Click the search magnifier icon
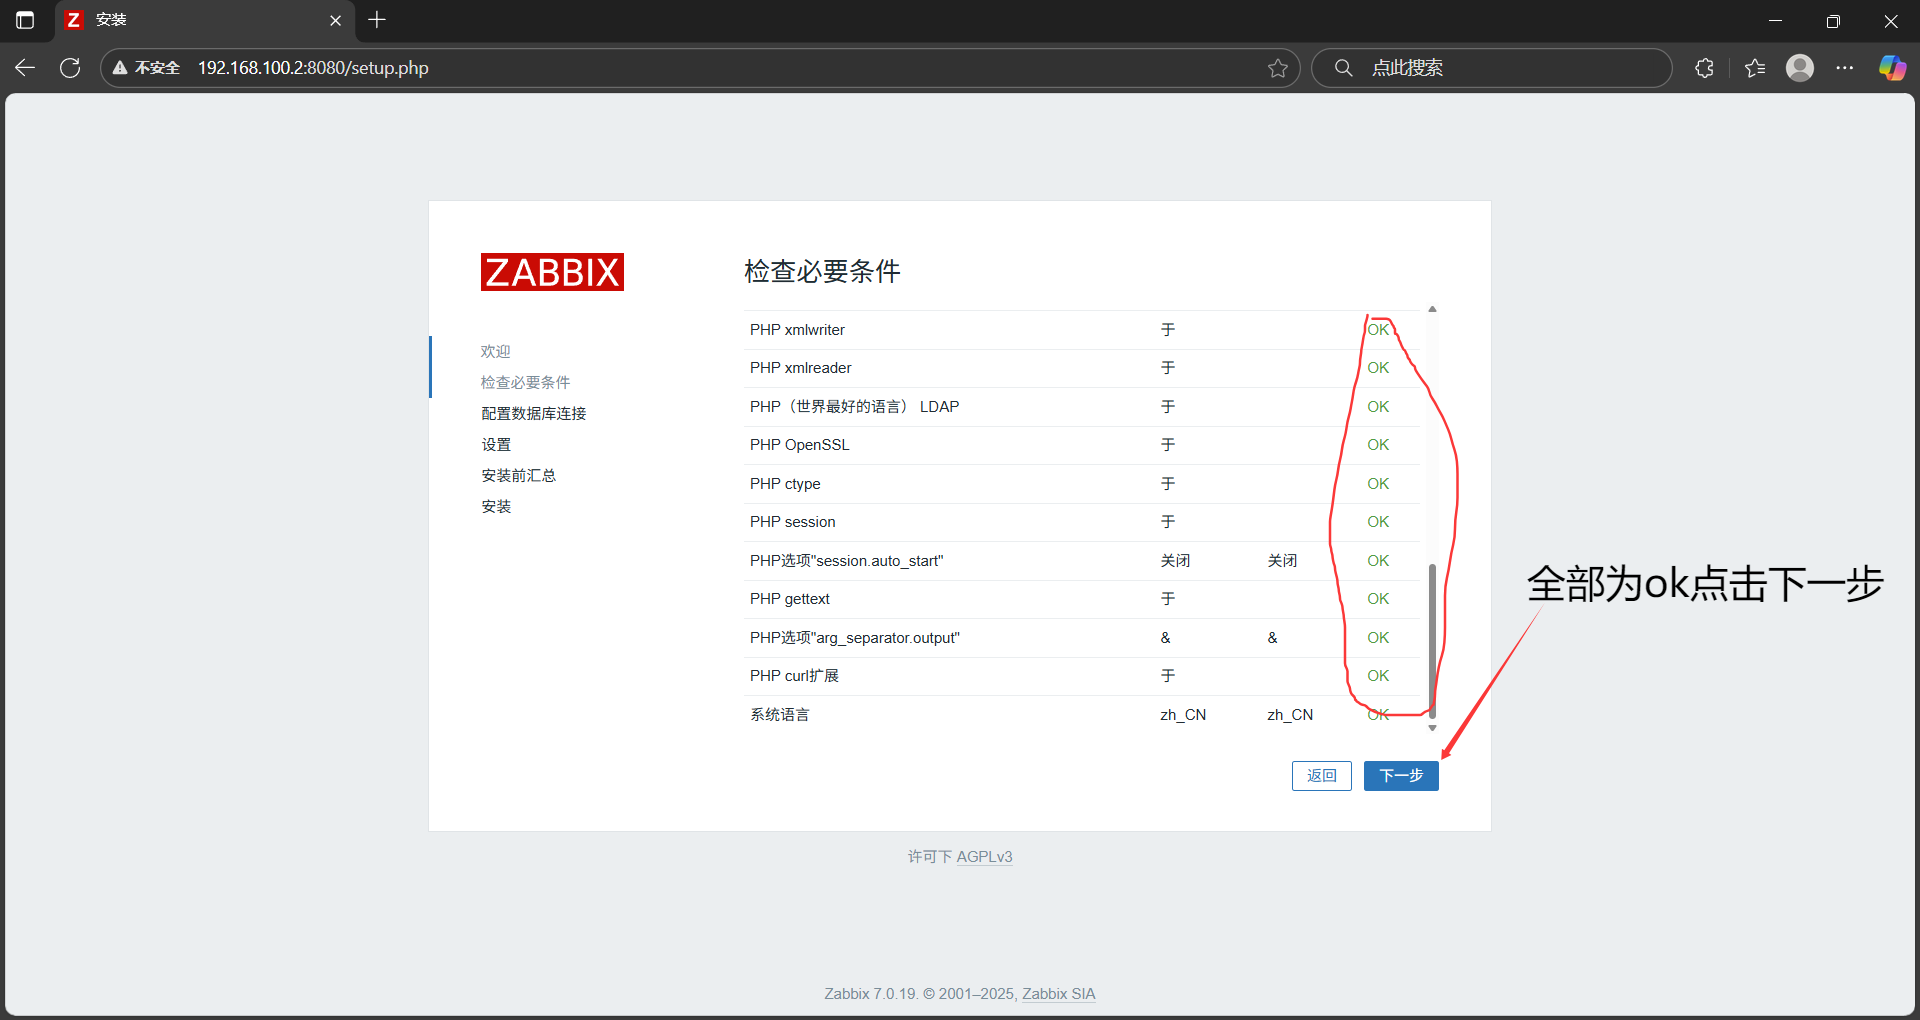This screenshot has height=1020, width=1920. click(1344, 68)
